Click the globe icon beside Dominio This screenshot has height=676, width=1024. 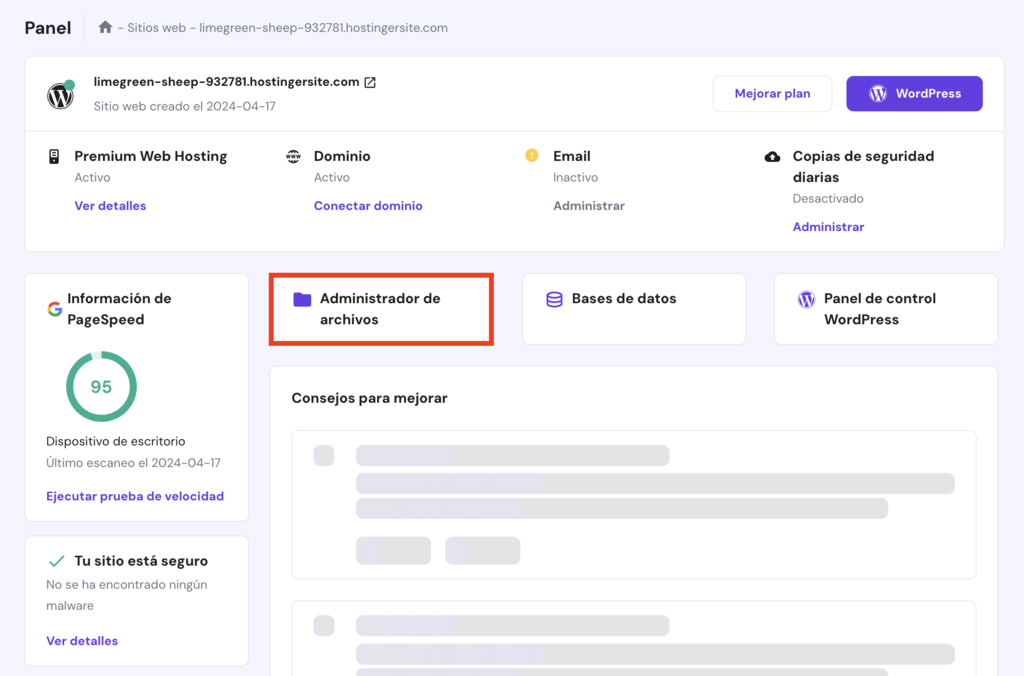(x=293, y=156)
